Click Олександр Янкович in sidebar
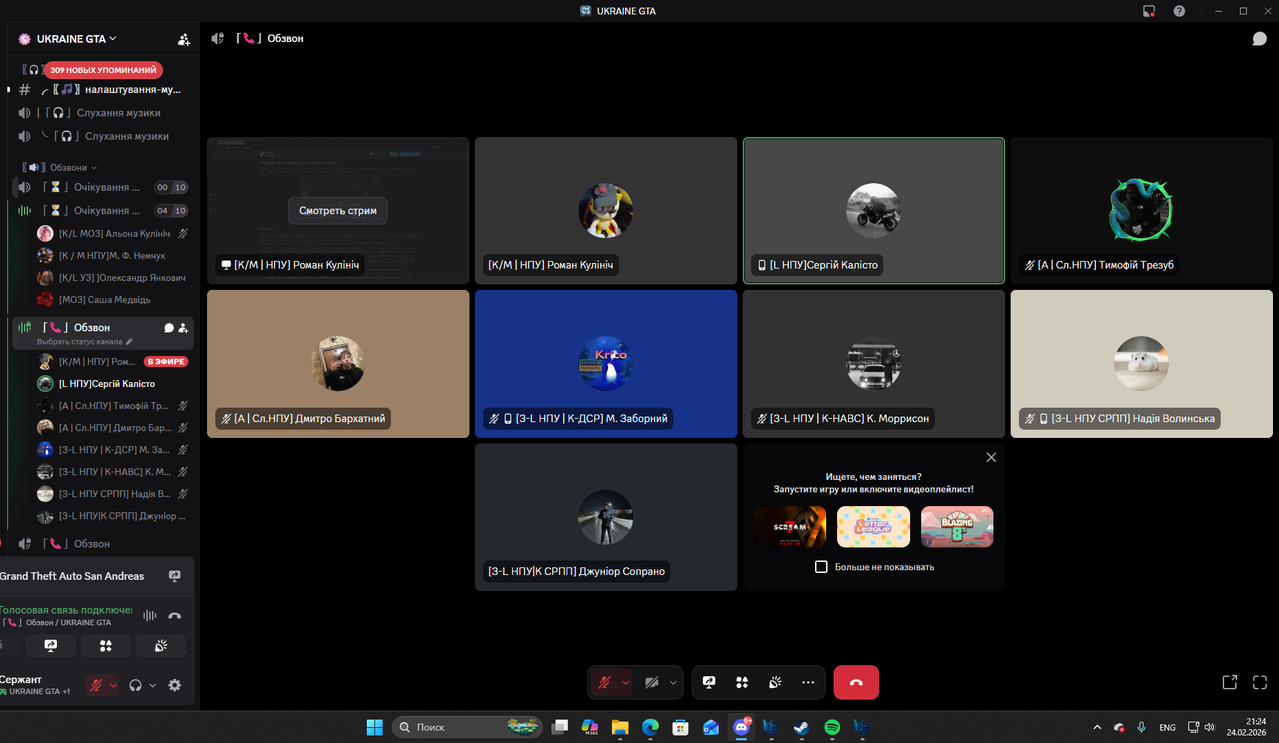The image size is (1279, 743). pyautogui.click(x=112, y=278)
